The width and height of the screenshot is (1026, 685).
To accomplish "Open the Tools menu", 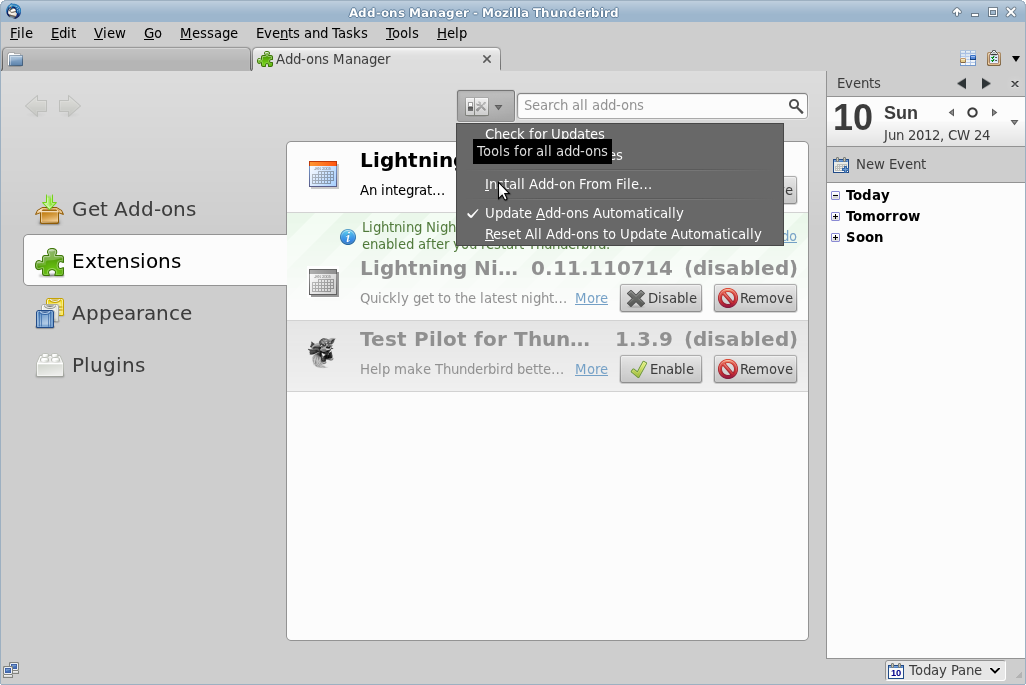I will 402,33.
